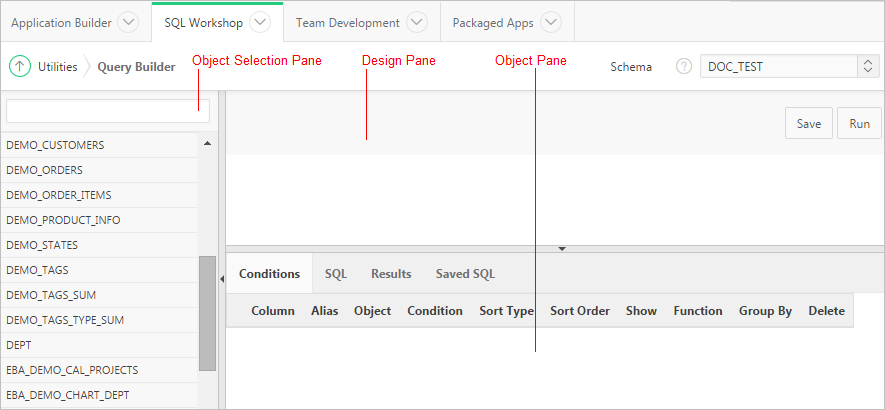Add the DEMO_ORDER_ITEMS table to design
The image size is (885, 410).
click(x=59, y=195)
